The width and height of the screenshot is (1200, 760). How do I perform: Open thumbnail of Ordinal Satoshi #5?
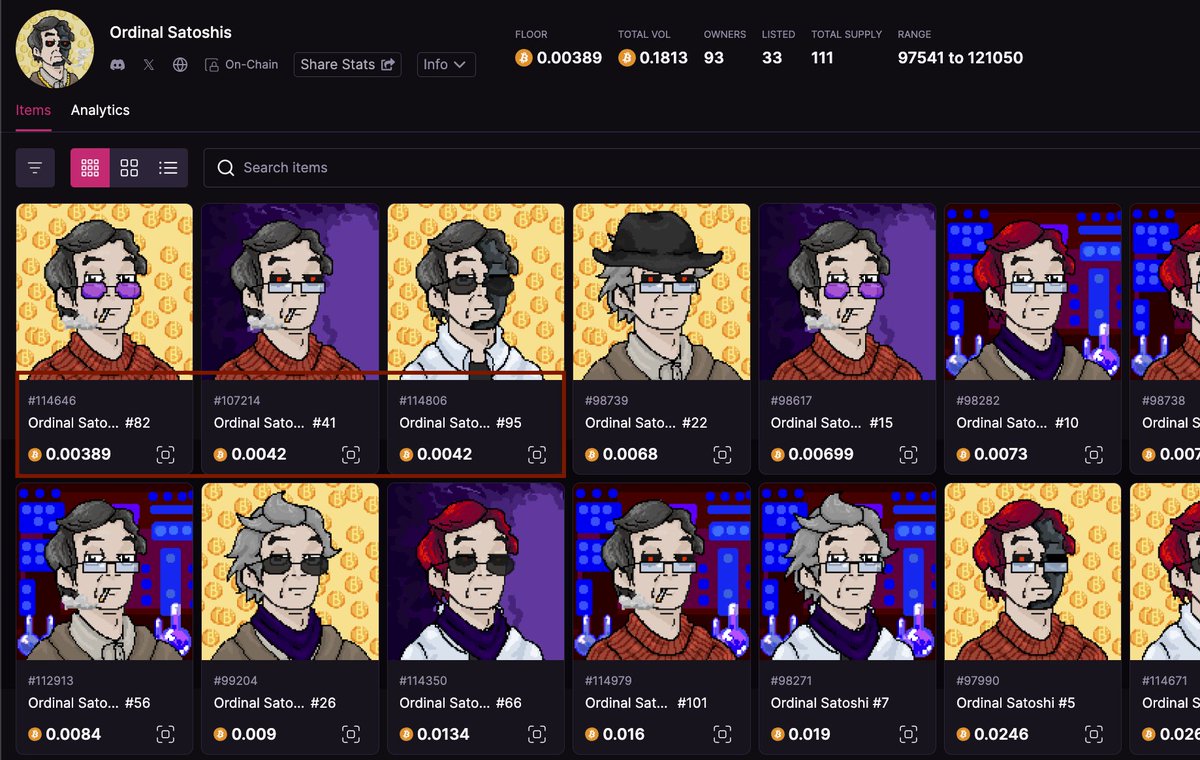[x=1033, y=571]
